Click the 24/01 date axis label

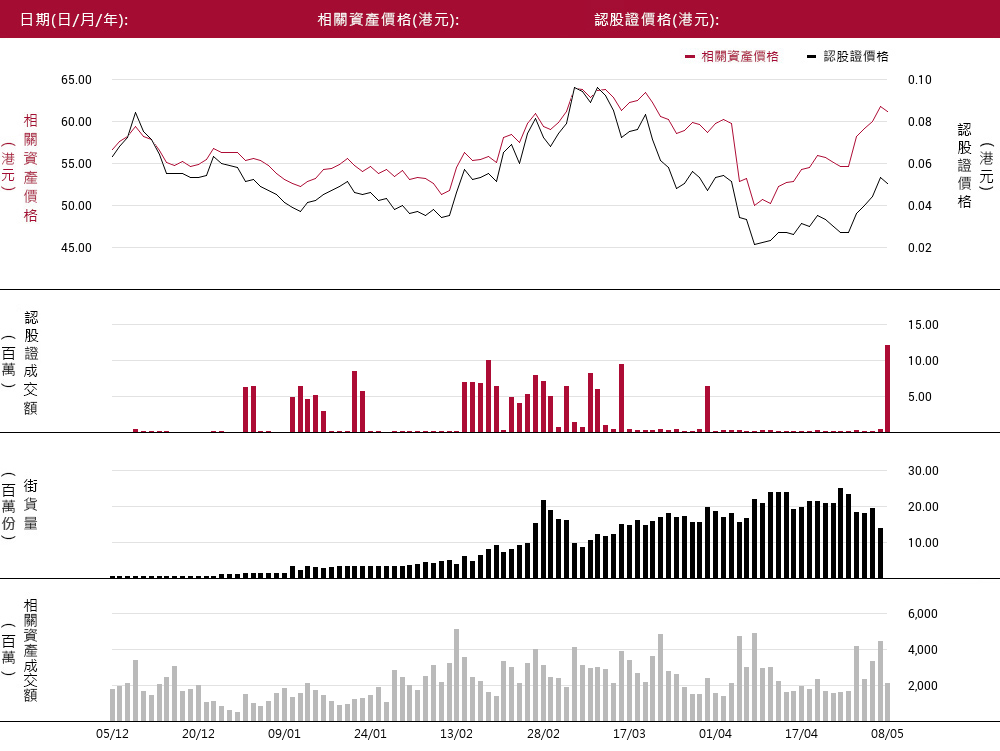pyautogui.click(x=371, y=734)
